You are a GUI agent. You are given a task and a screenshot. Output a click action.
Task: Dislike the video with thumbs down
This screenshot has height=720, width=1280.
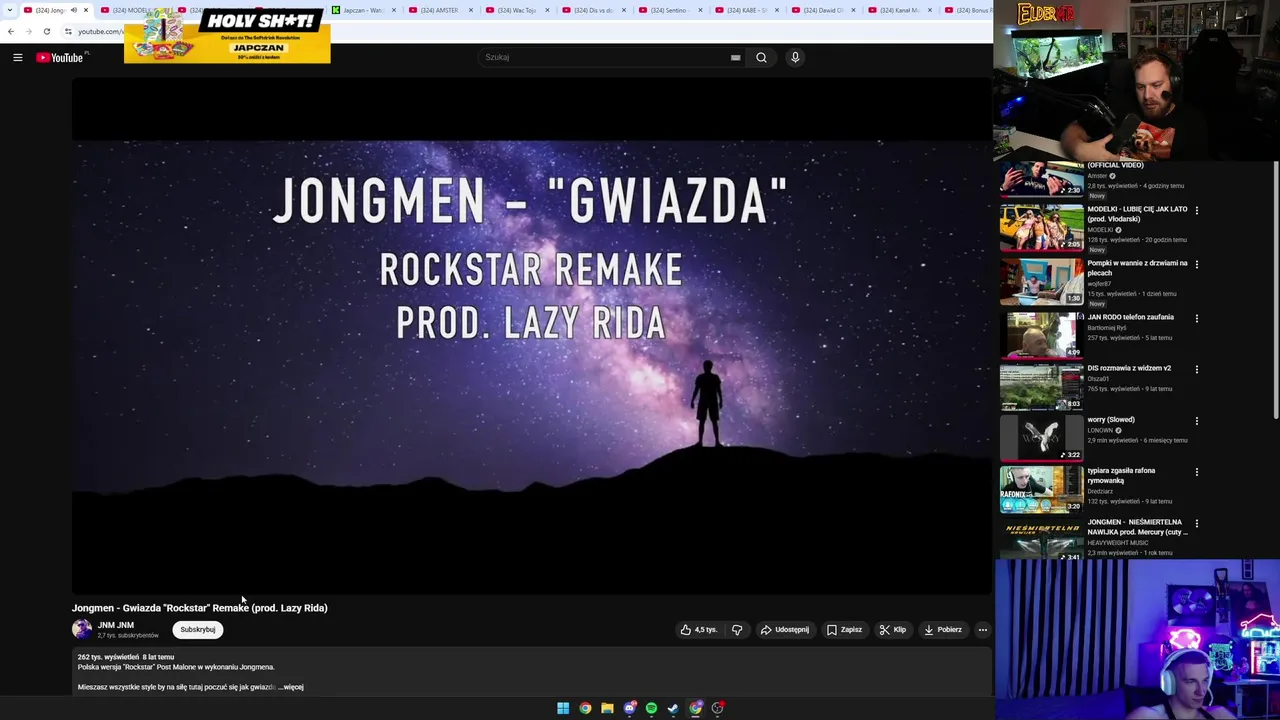[737, 630]
